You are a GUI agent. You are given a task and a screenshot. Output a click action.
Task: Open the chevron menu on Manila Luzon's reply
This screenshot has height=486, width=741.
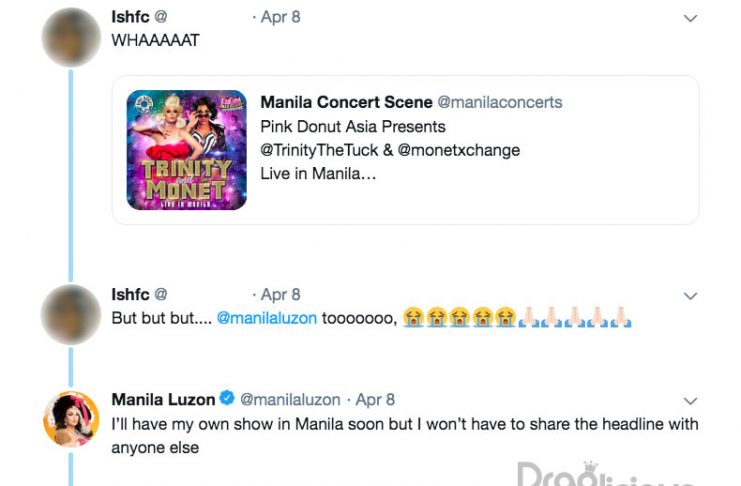pyautogui.click(x=690, y=401)
